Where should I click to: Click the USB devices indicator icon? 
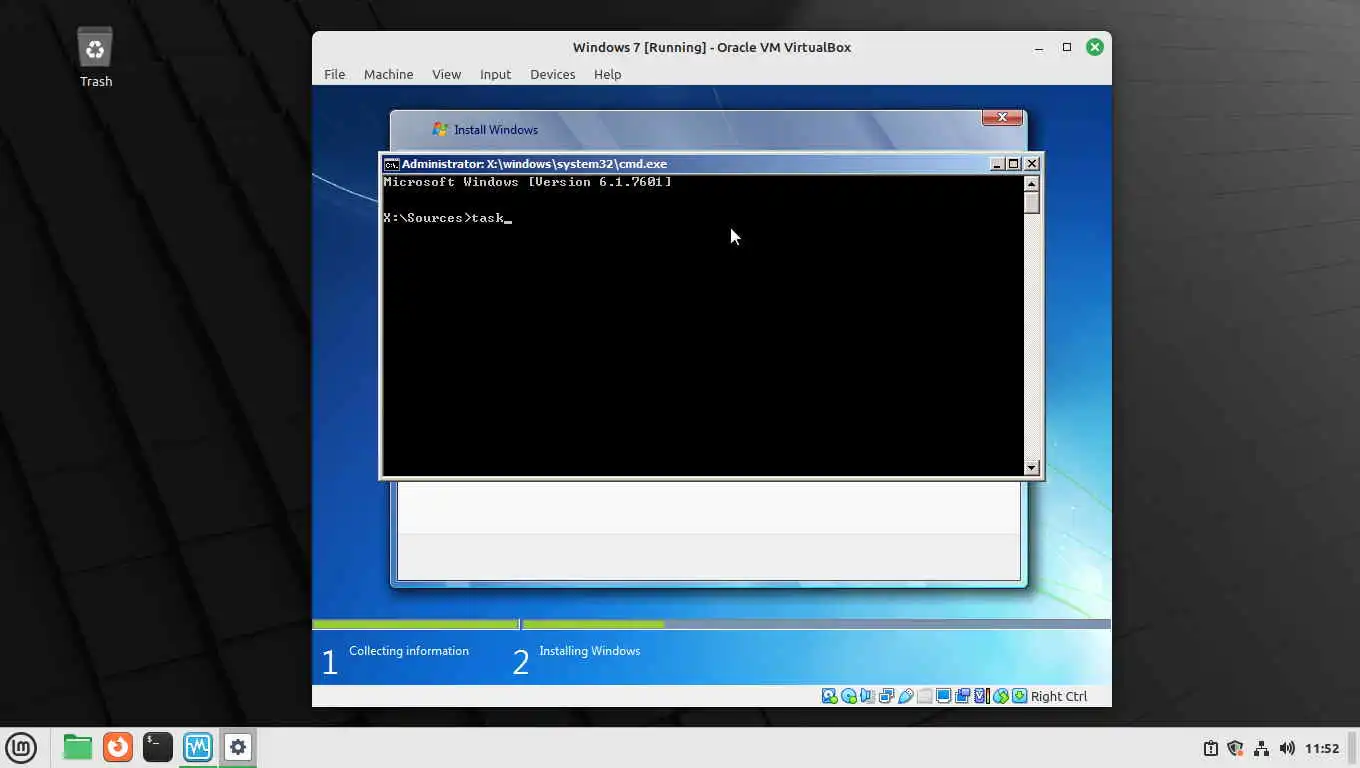(906, 696)
